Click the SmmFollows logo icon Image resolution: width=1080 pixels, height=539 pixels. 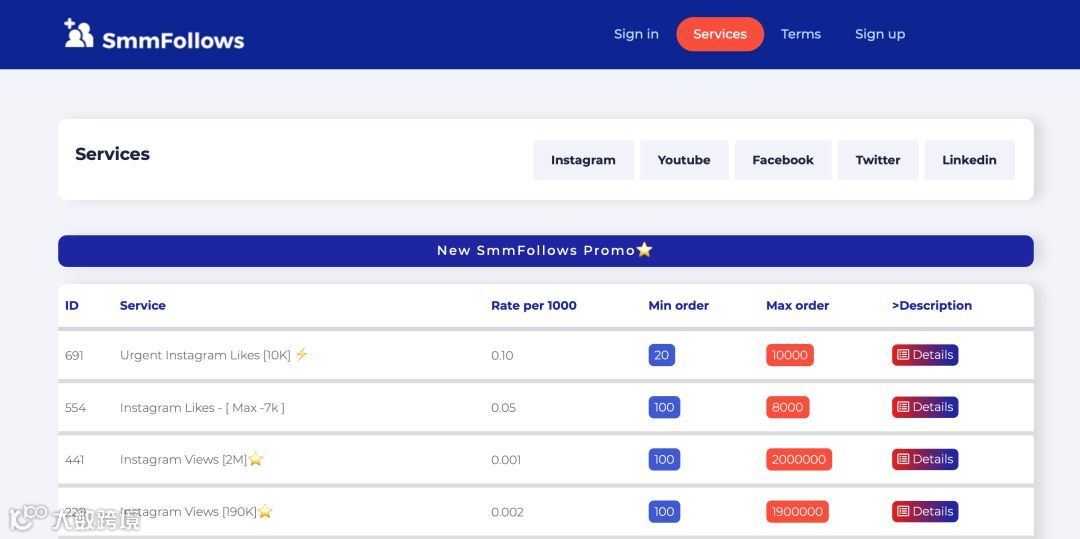click(79, 34)
